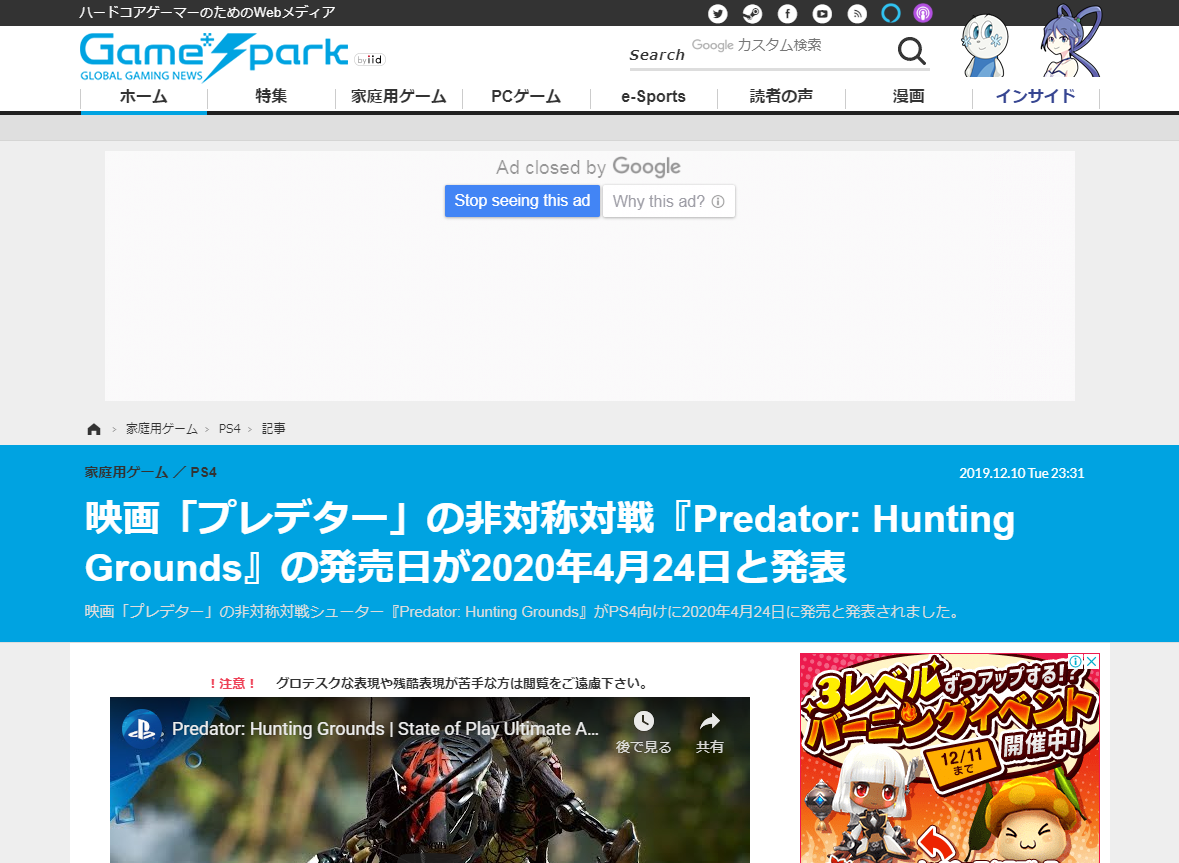Open 記事 breadcrumb link
This screenshot has height=863, width=1179.
pyautogui.click(x=274, y=429)
